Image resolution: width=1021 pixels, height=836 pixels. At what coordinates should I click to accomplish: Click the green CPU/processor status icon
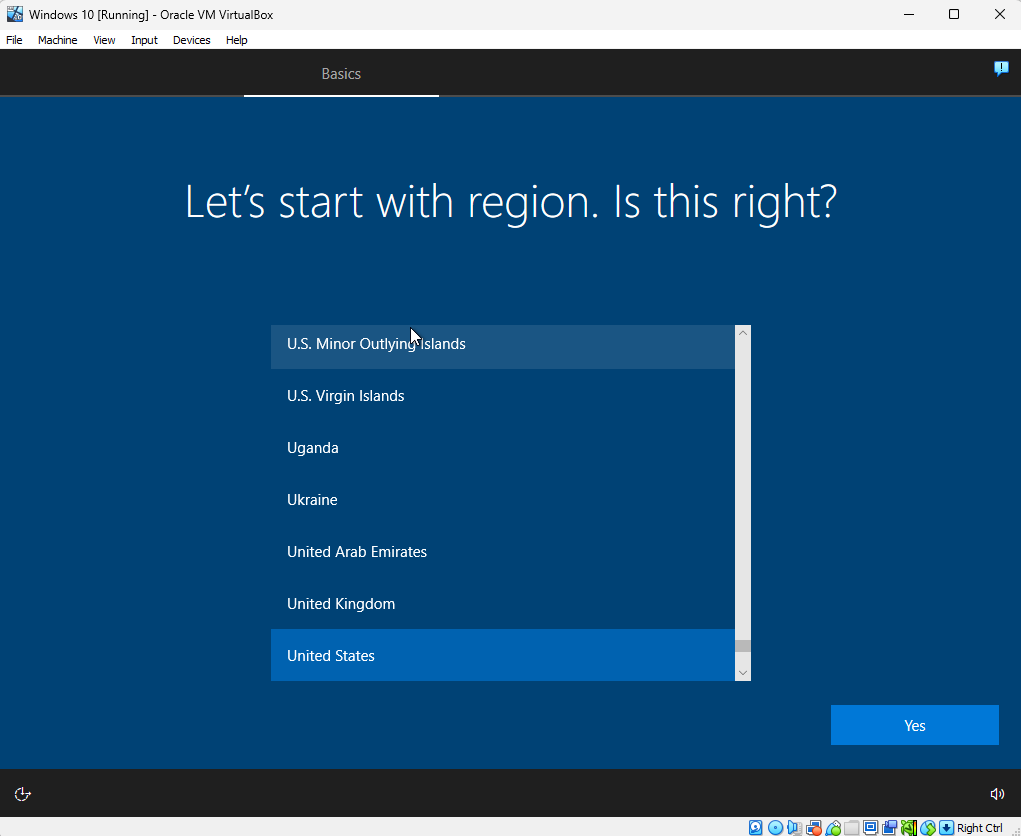908,828
